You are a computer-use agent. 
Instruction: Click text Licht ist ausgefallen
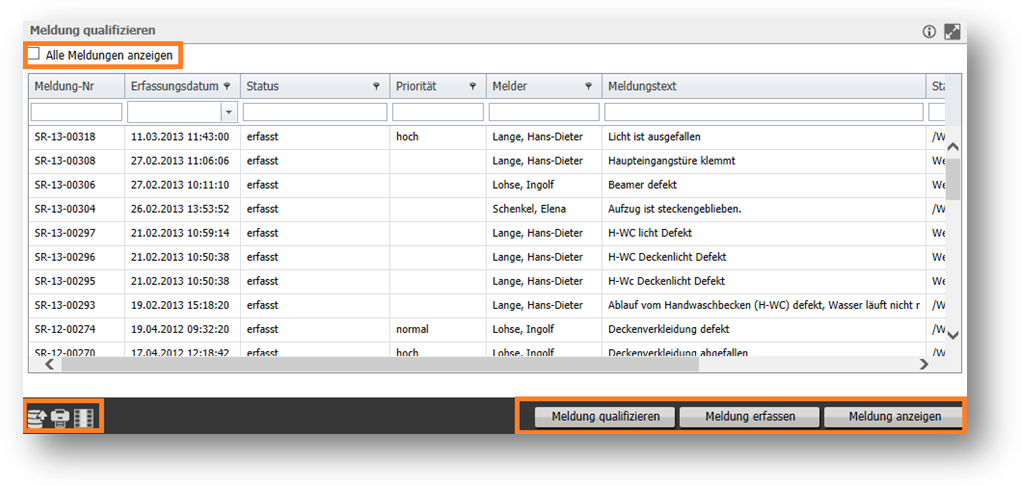coord(654,137)
